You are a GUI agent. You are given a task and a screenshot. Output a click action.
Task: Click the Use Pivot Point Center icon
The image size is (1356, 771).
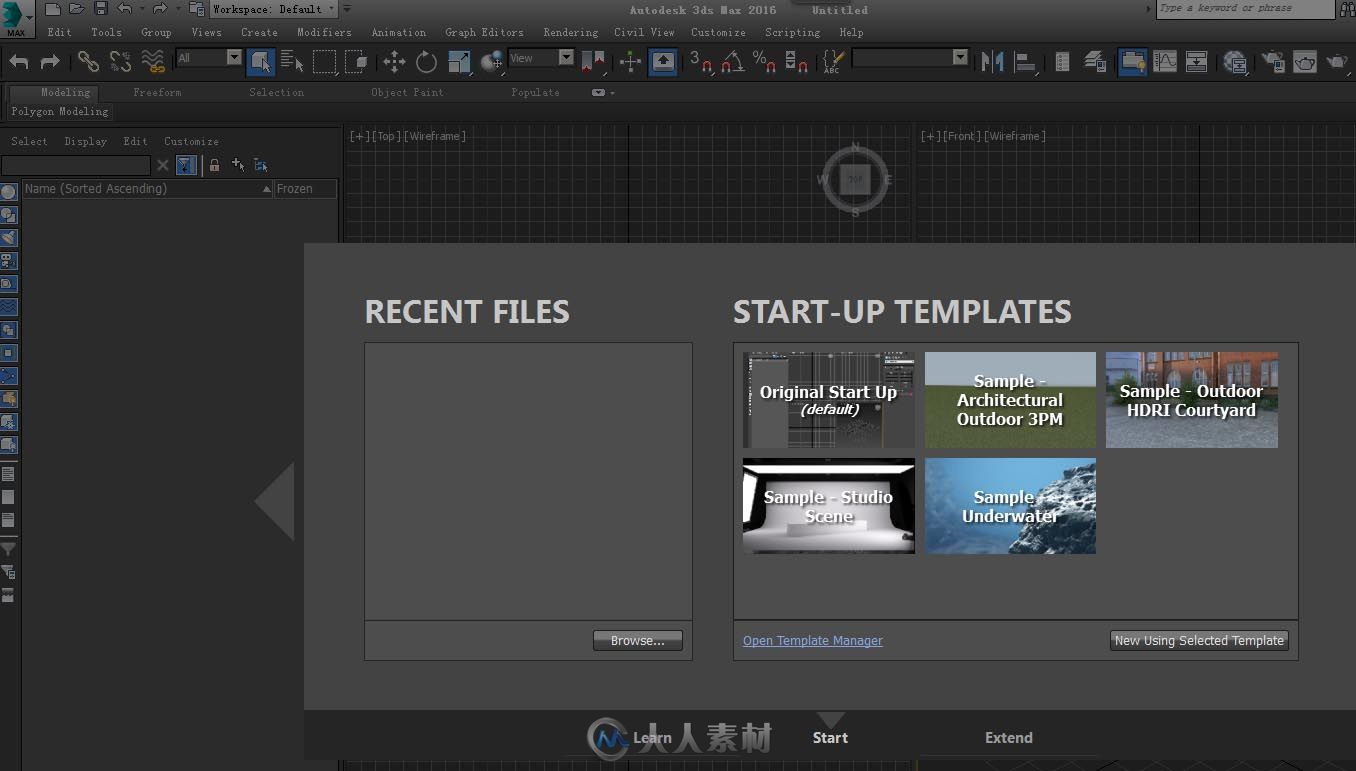click(593, 62)
